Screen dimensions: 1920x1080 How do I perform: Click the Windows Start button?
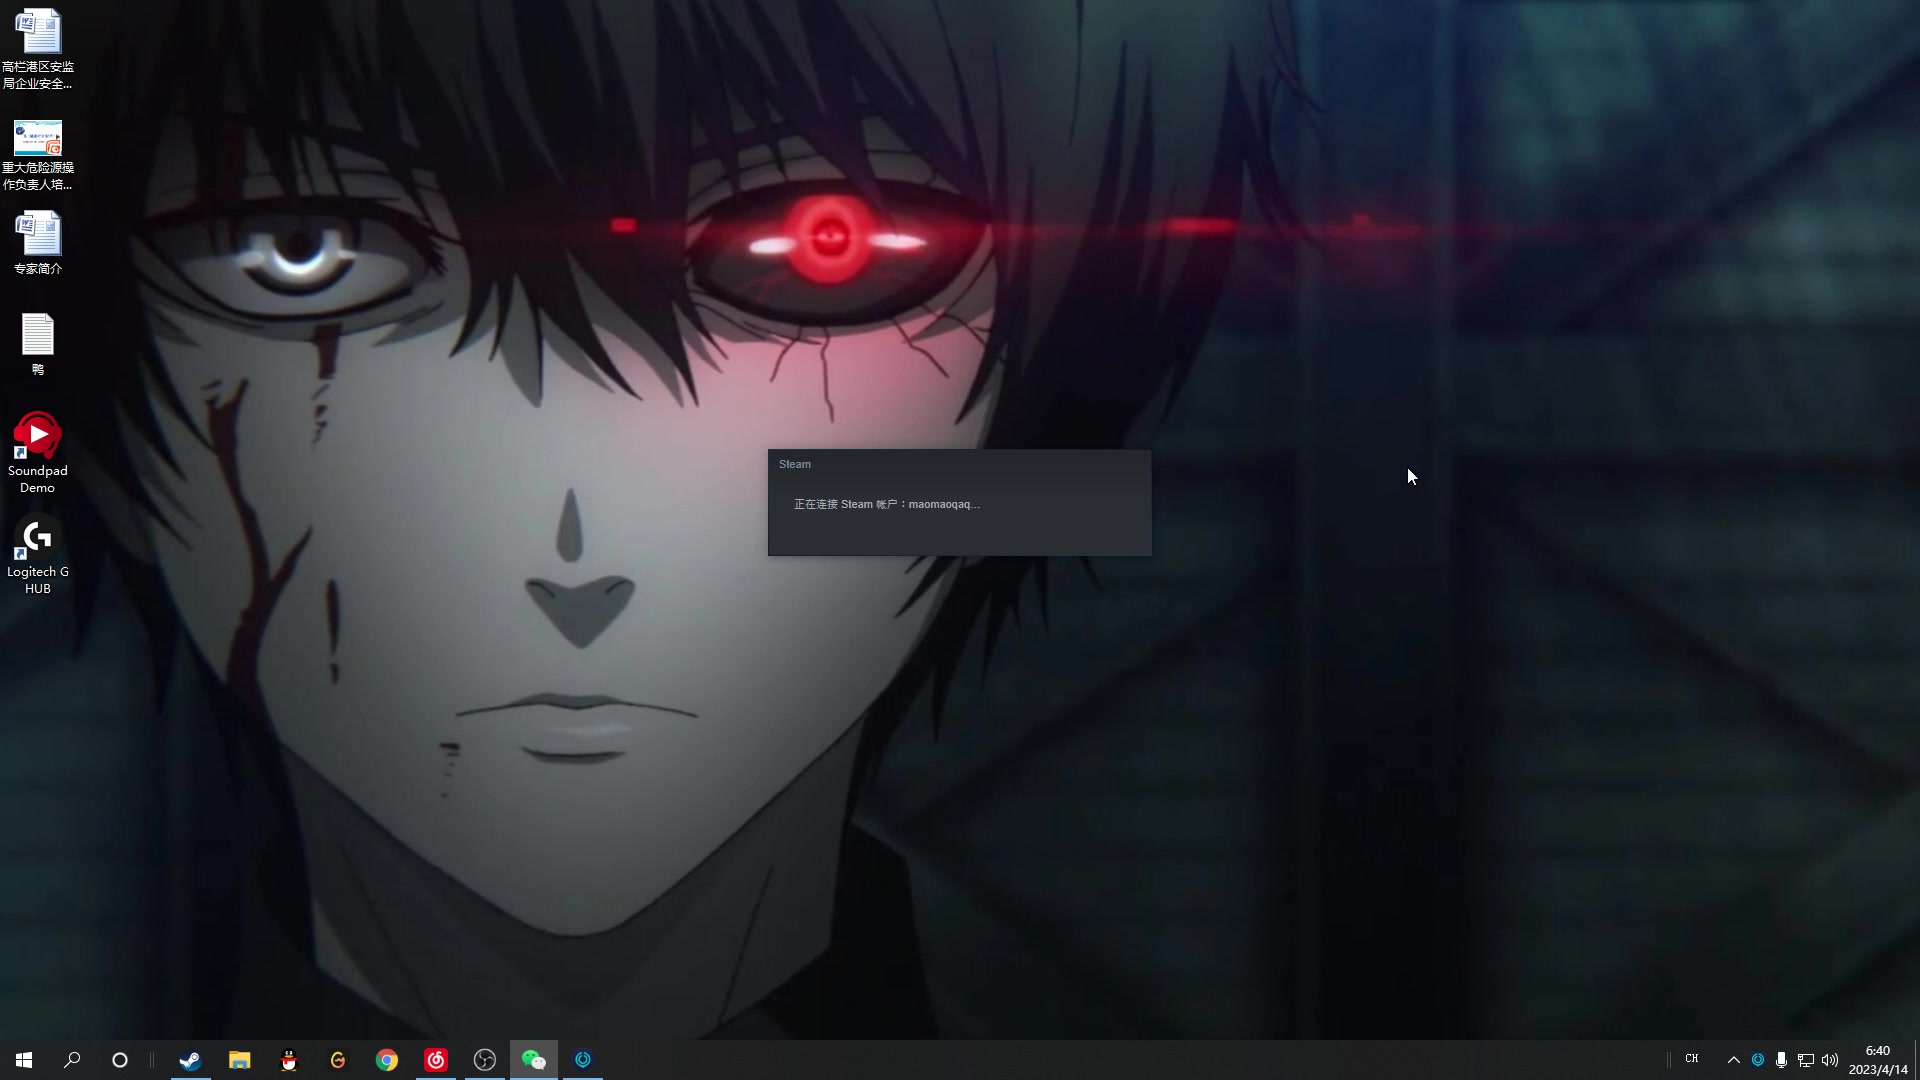24,1060
